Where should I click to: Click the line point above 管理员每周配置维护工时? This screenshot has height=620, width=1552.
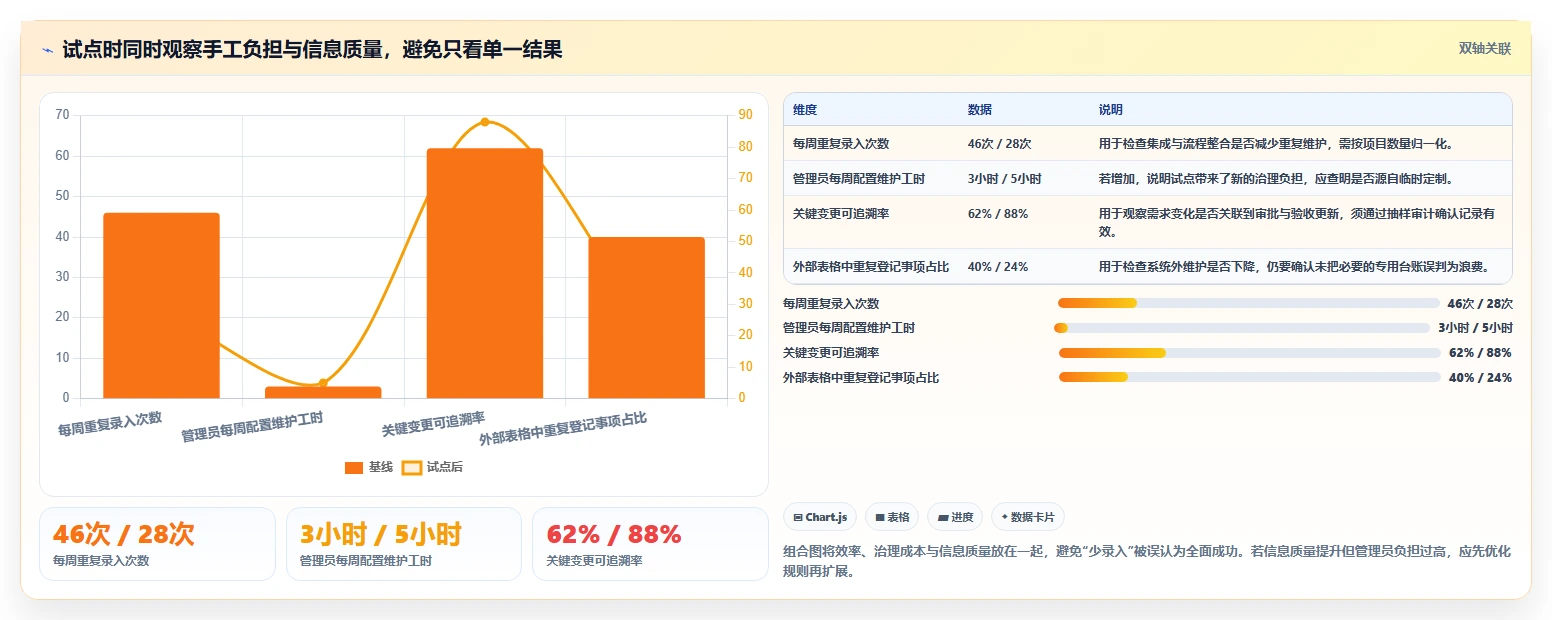point(323,383)
